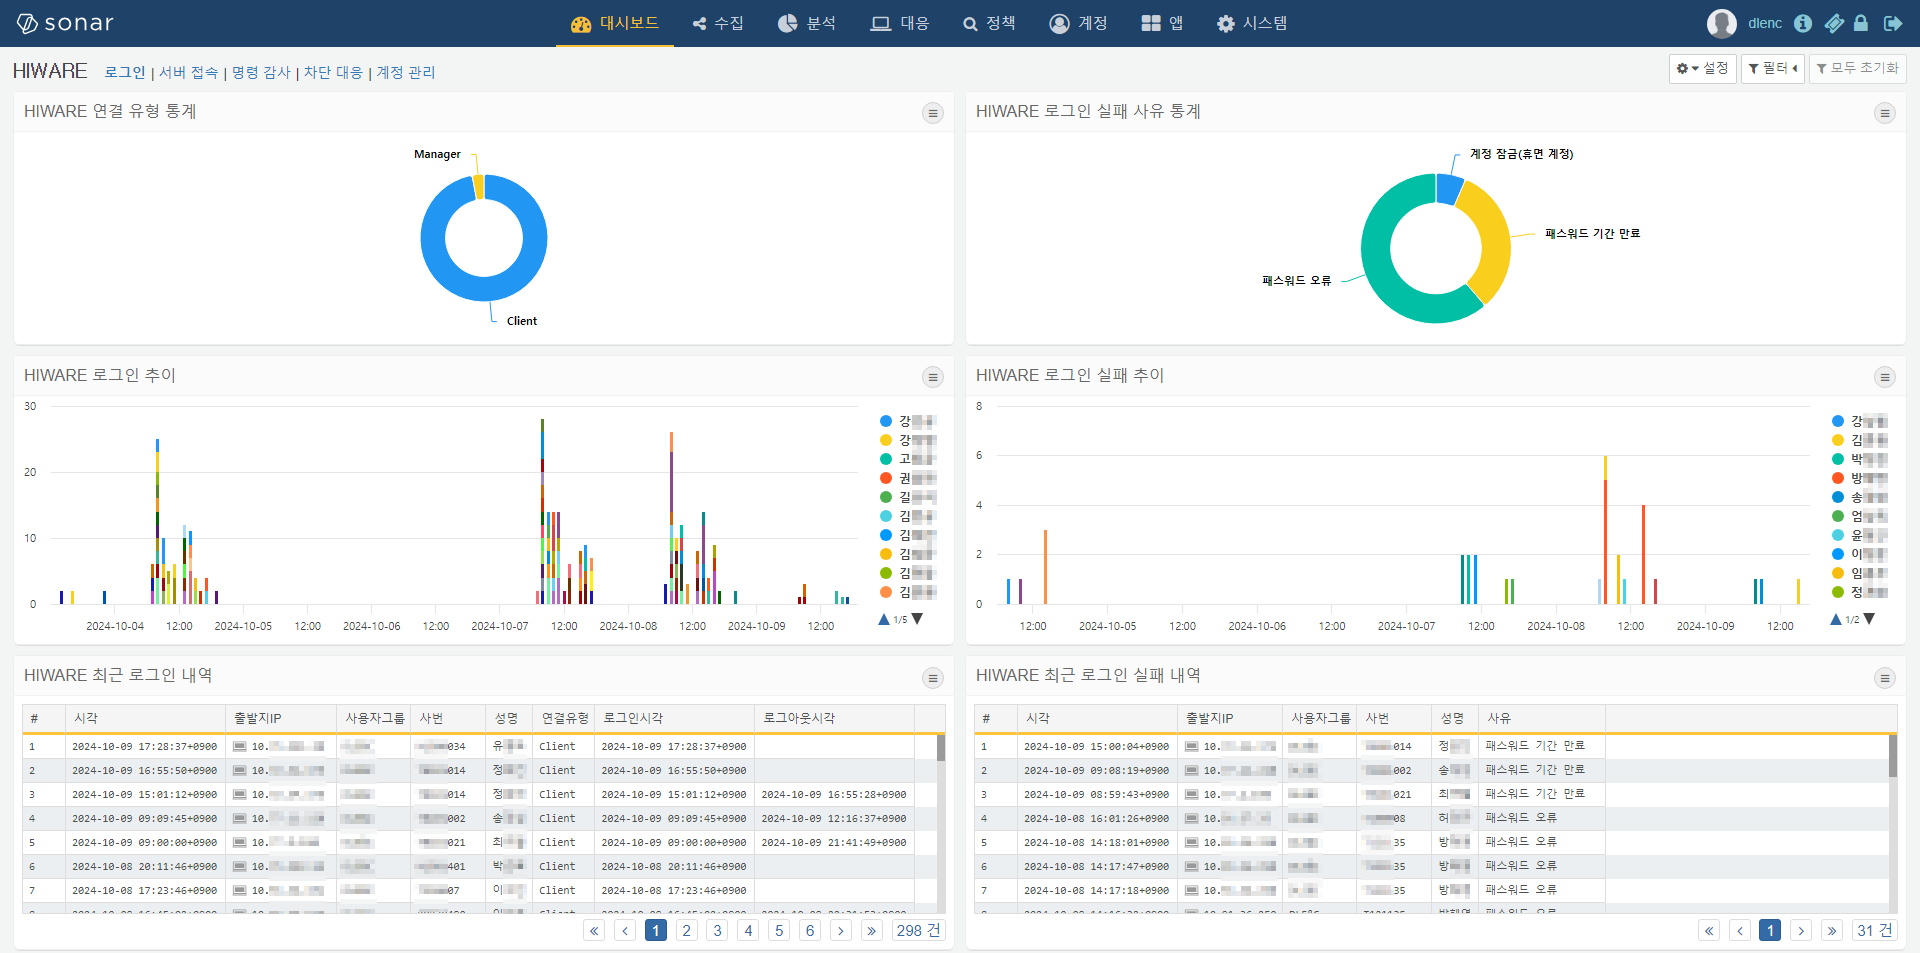The image size is (1920, 953).
Task: Toggle 박 series in 로그인 실패 추이 legend
Action: point(1859,459)
